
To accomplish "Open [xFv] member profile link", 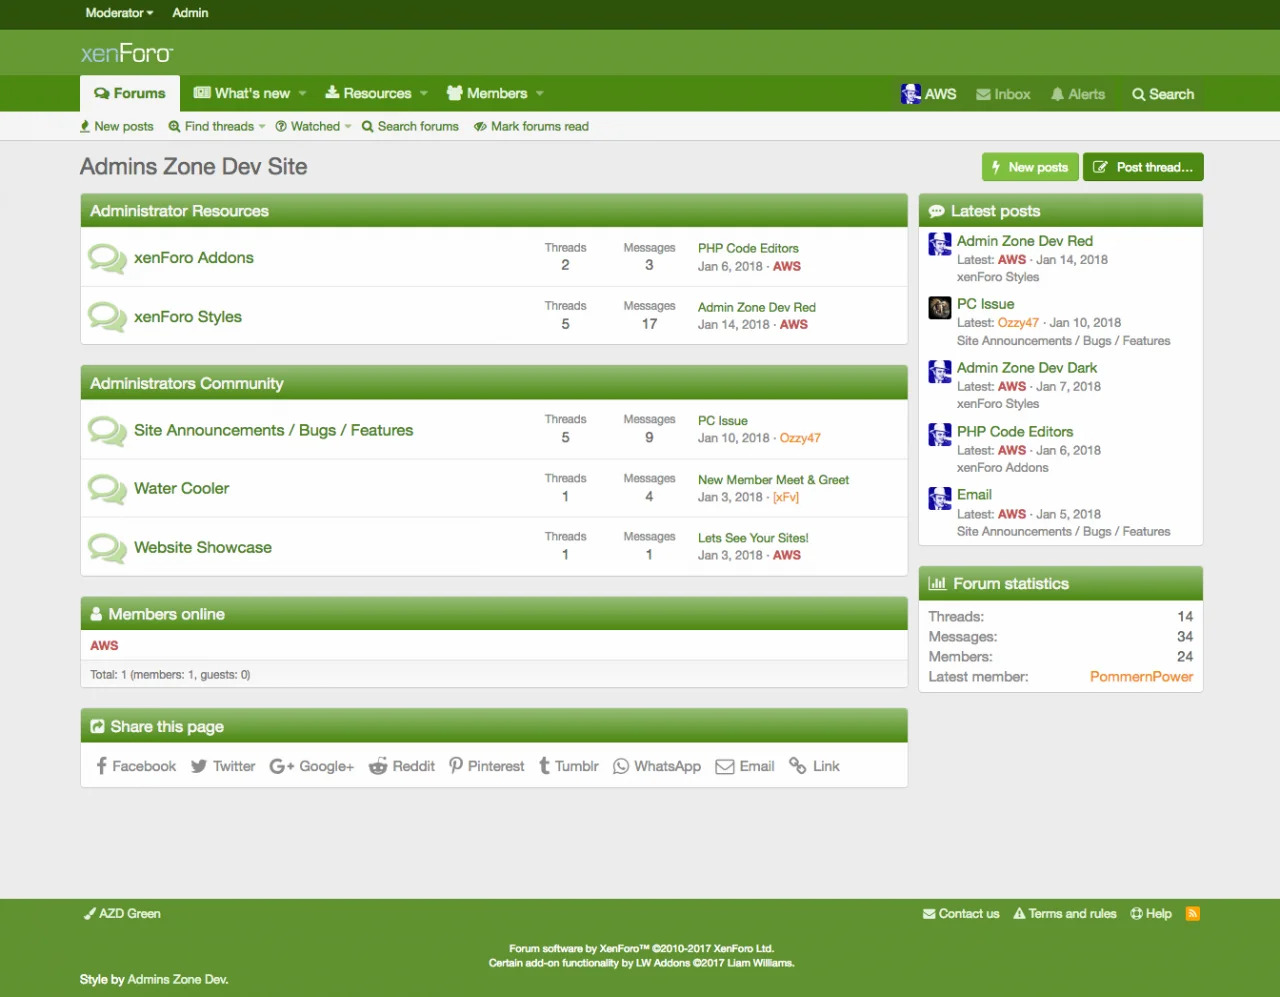I will click(x=786, y=497).
